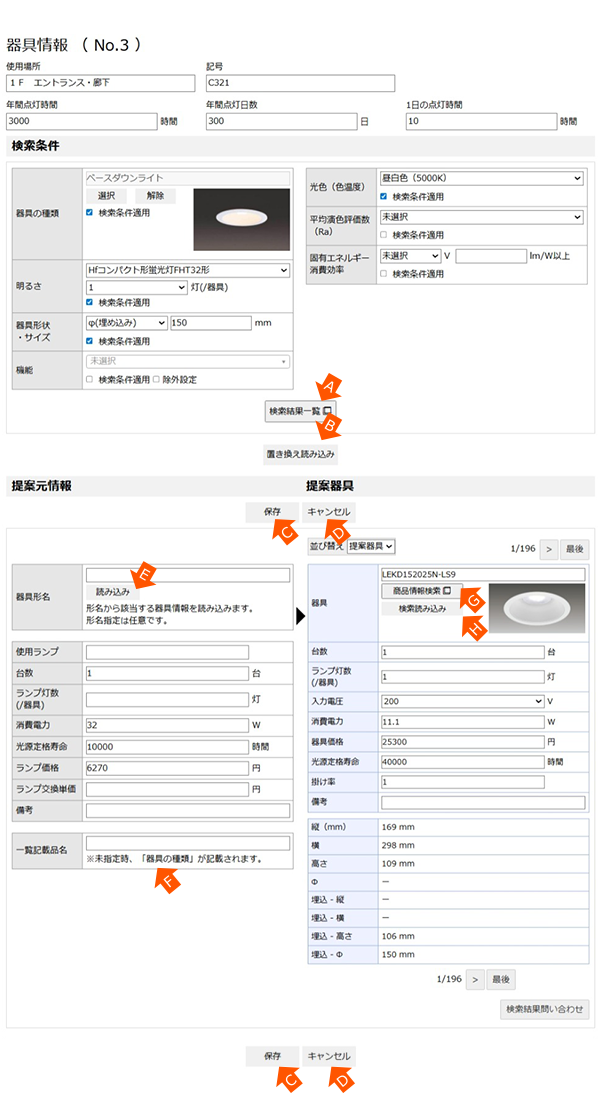Open the 並び替え sort dropdown

(371, 546)
